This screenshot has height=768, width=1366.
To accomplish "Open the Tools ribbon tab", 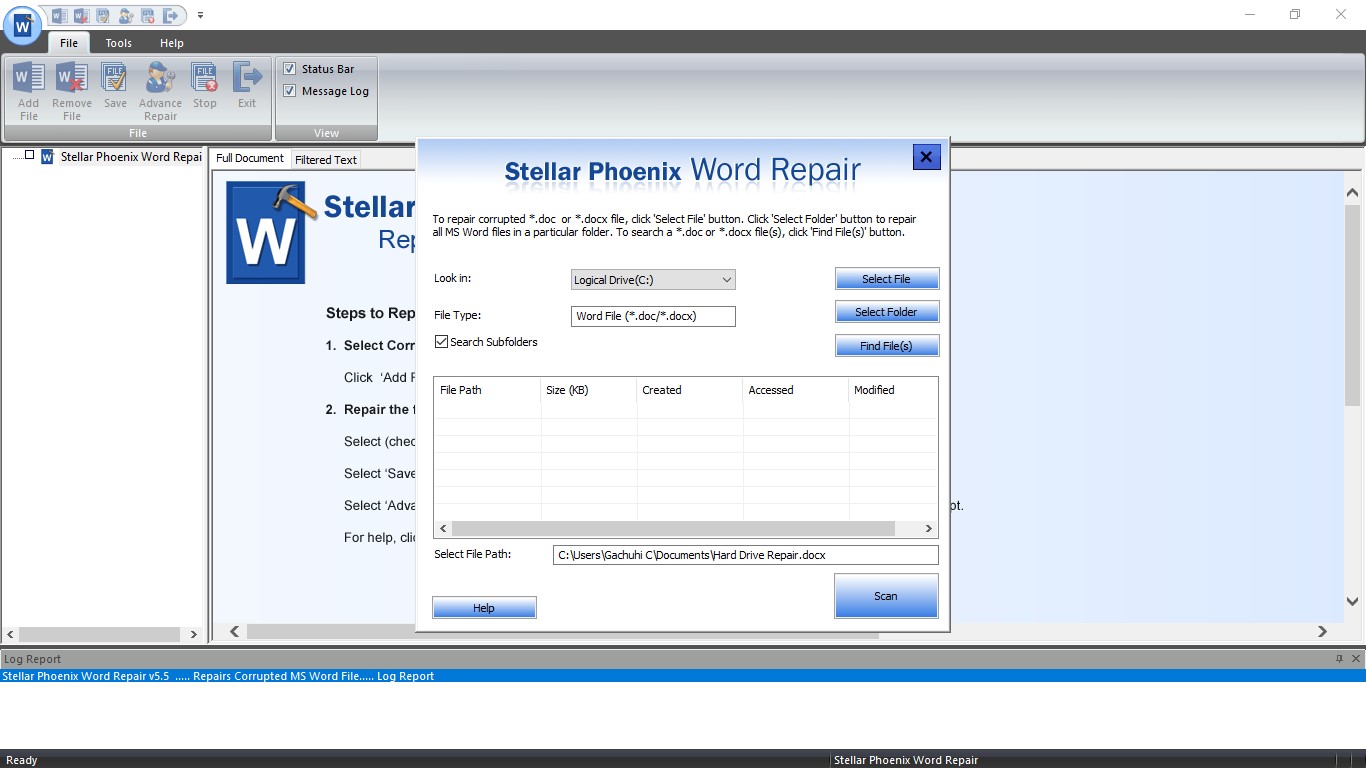I will [x=119, y=43].
